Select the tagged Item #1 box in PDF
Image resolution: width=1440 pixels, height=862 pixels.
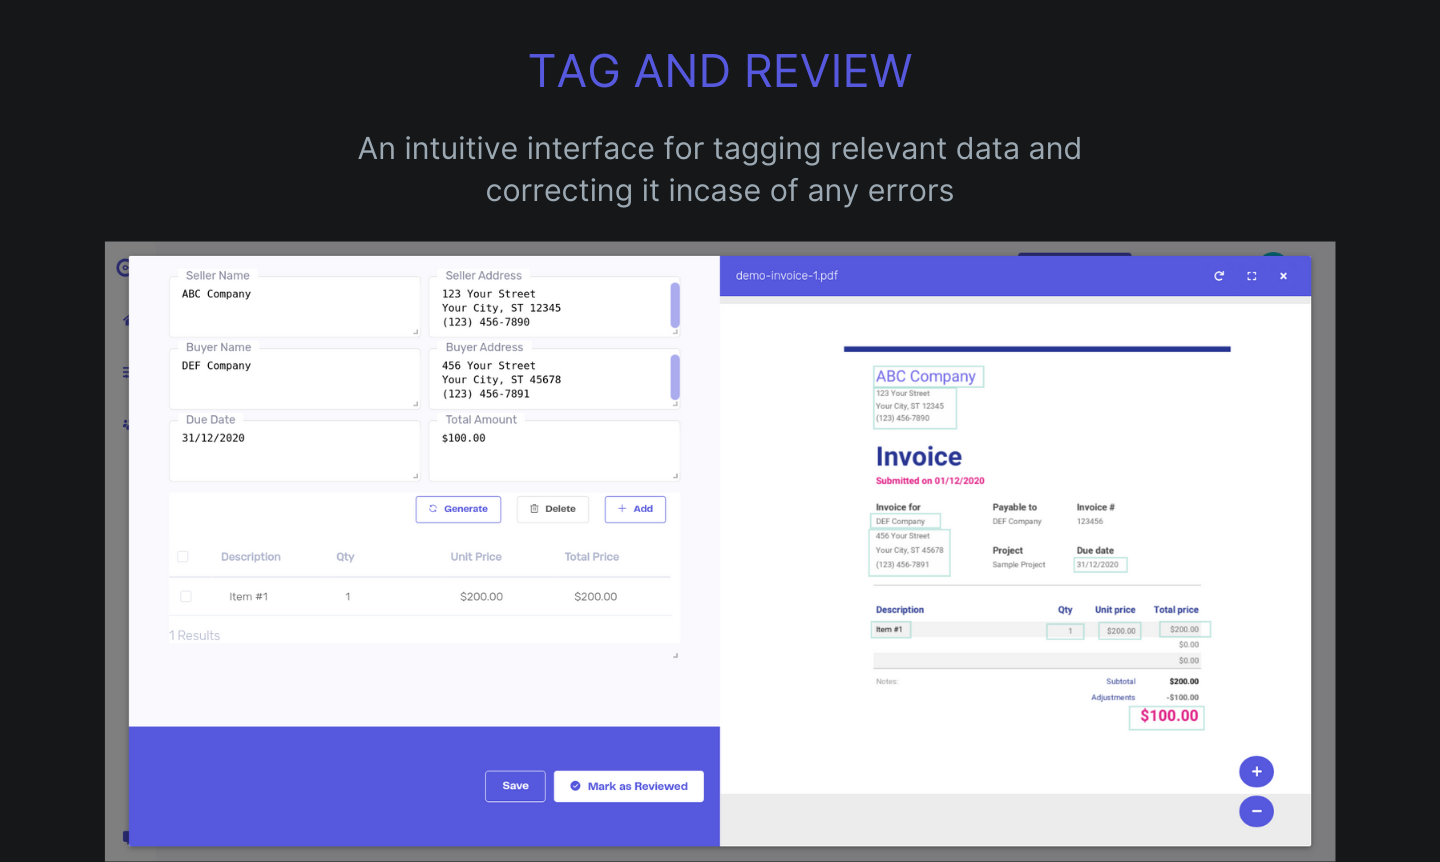pyautogui.click(x=890, y=630)
